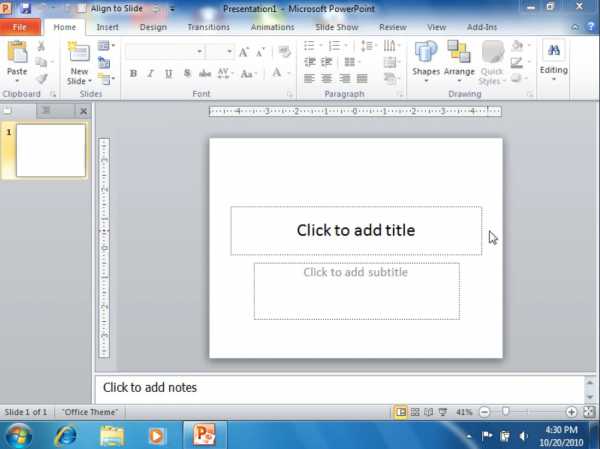Click the Decrease List Level icon
600x449 pixels.
tap(310, 62)
